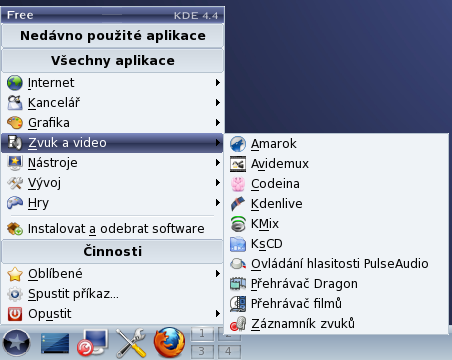Open Kdenlive using its clapperboard icon
452x360 pixels.
(238, 204)
